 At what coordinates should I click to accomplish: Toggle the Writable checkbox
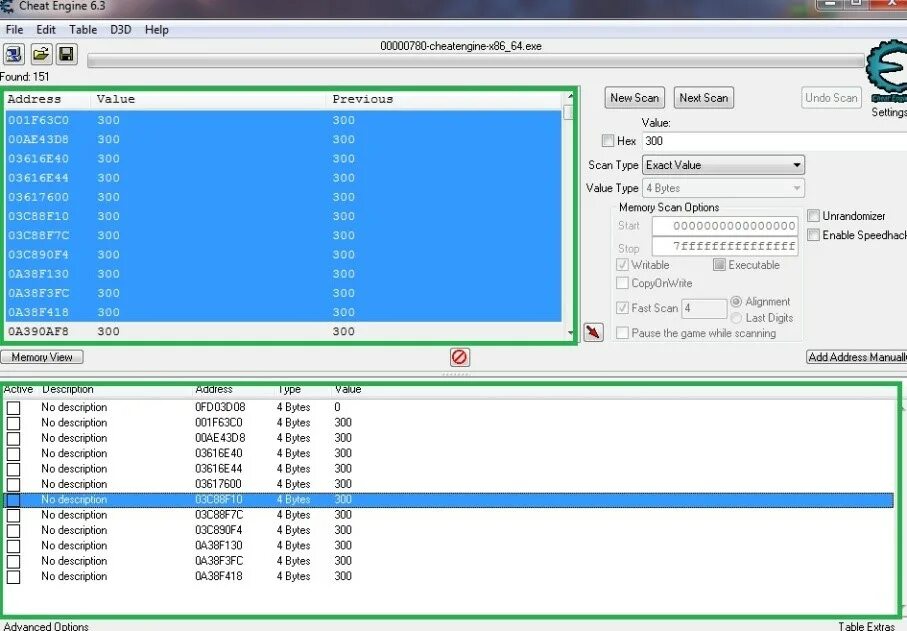pos(622,265)
